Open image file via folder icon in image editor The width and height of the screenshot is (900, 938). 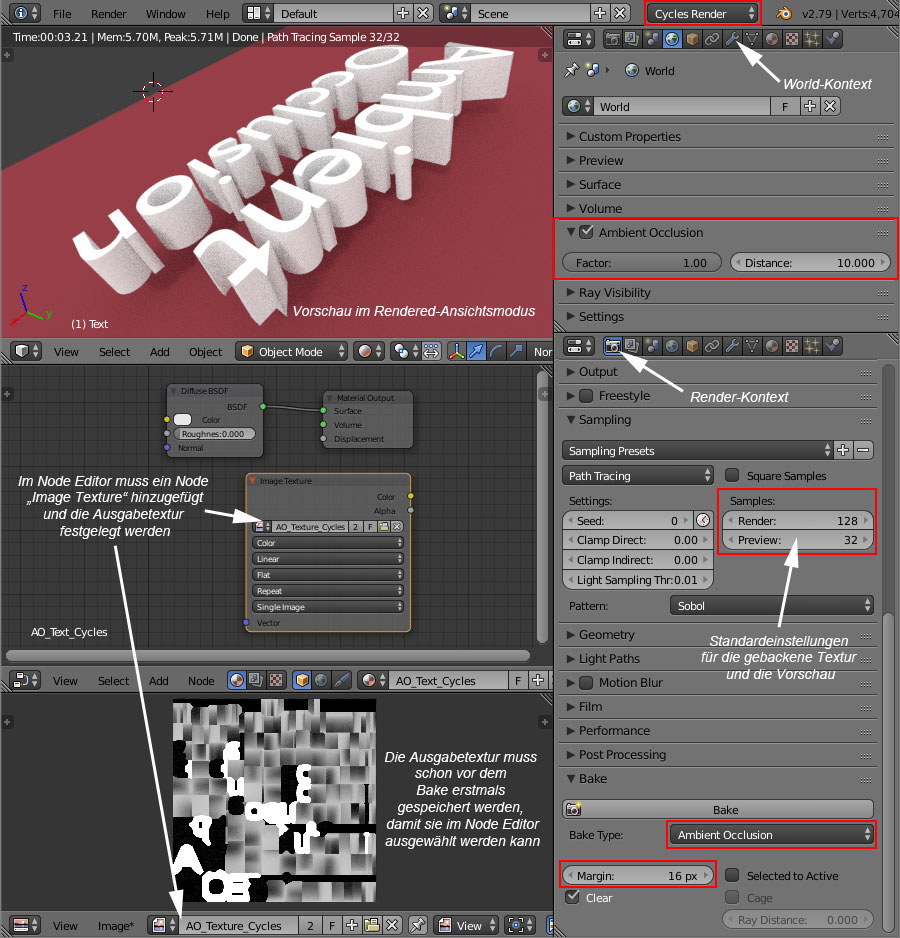tap(372, 925)
